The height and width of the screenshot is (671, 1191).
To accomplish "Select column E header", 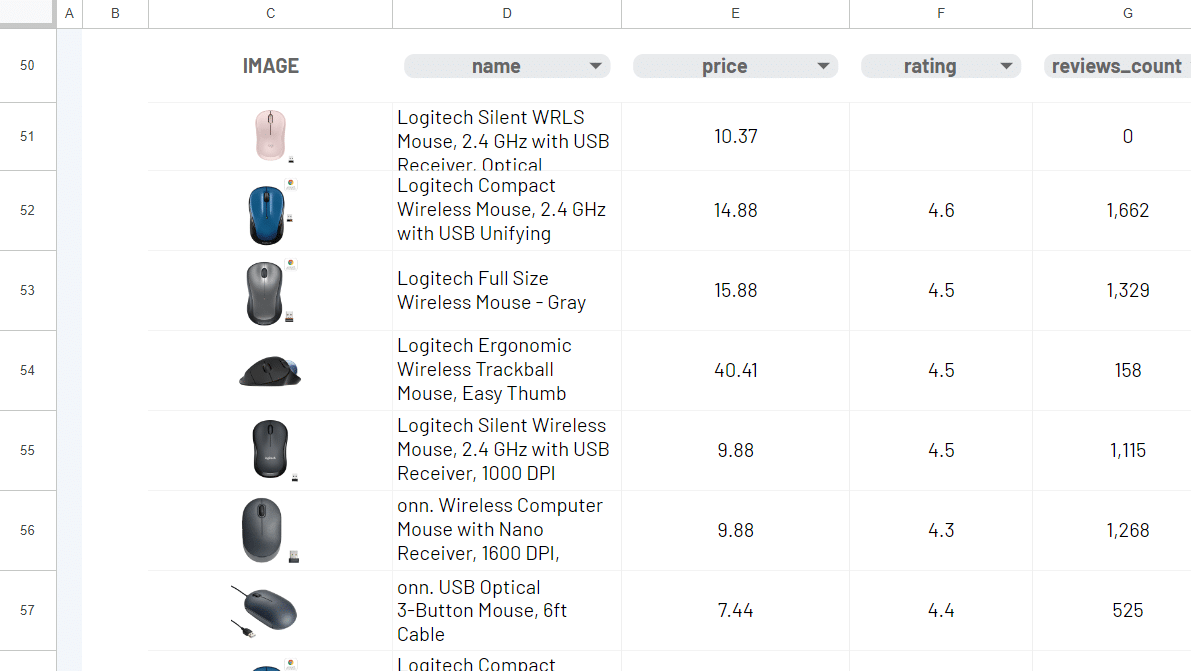I will click(x=735, y=13).
